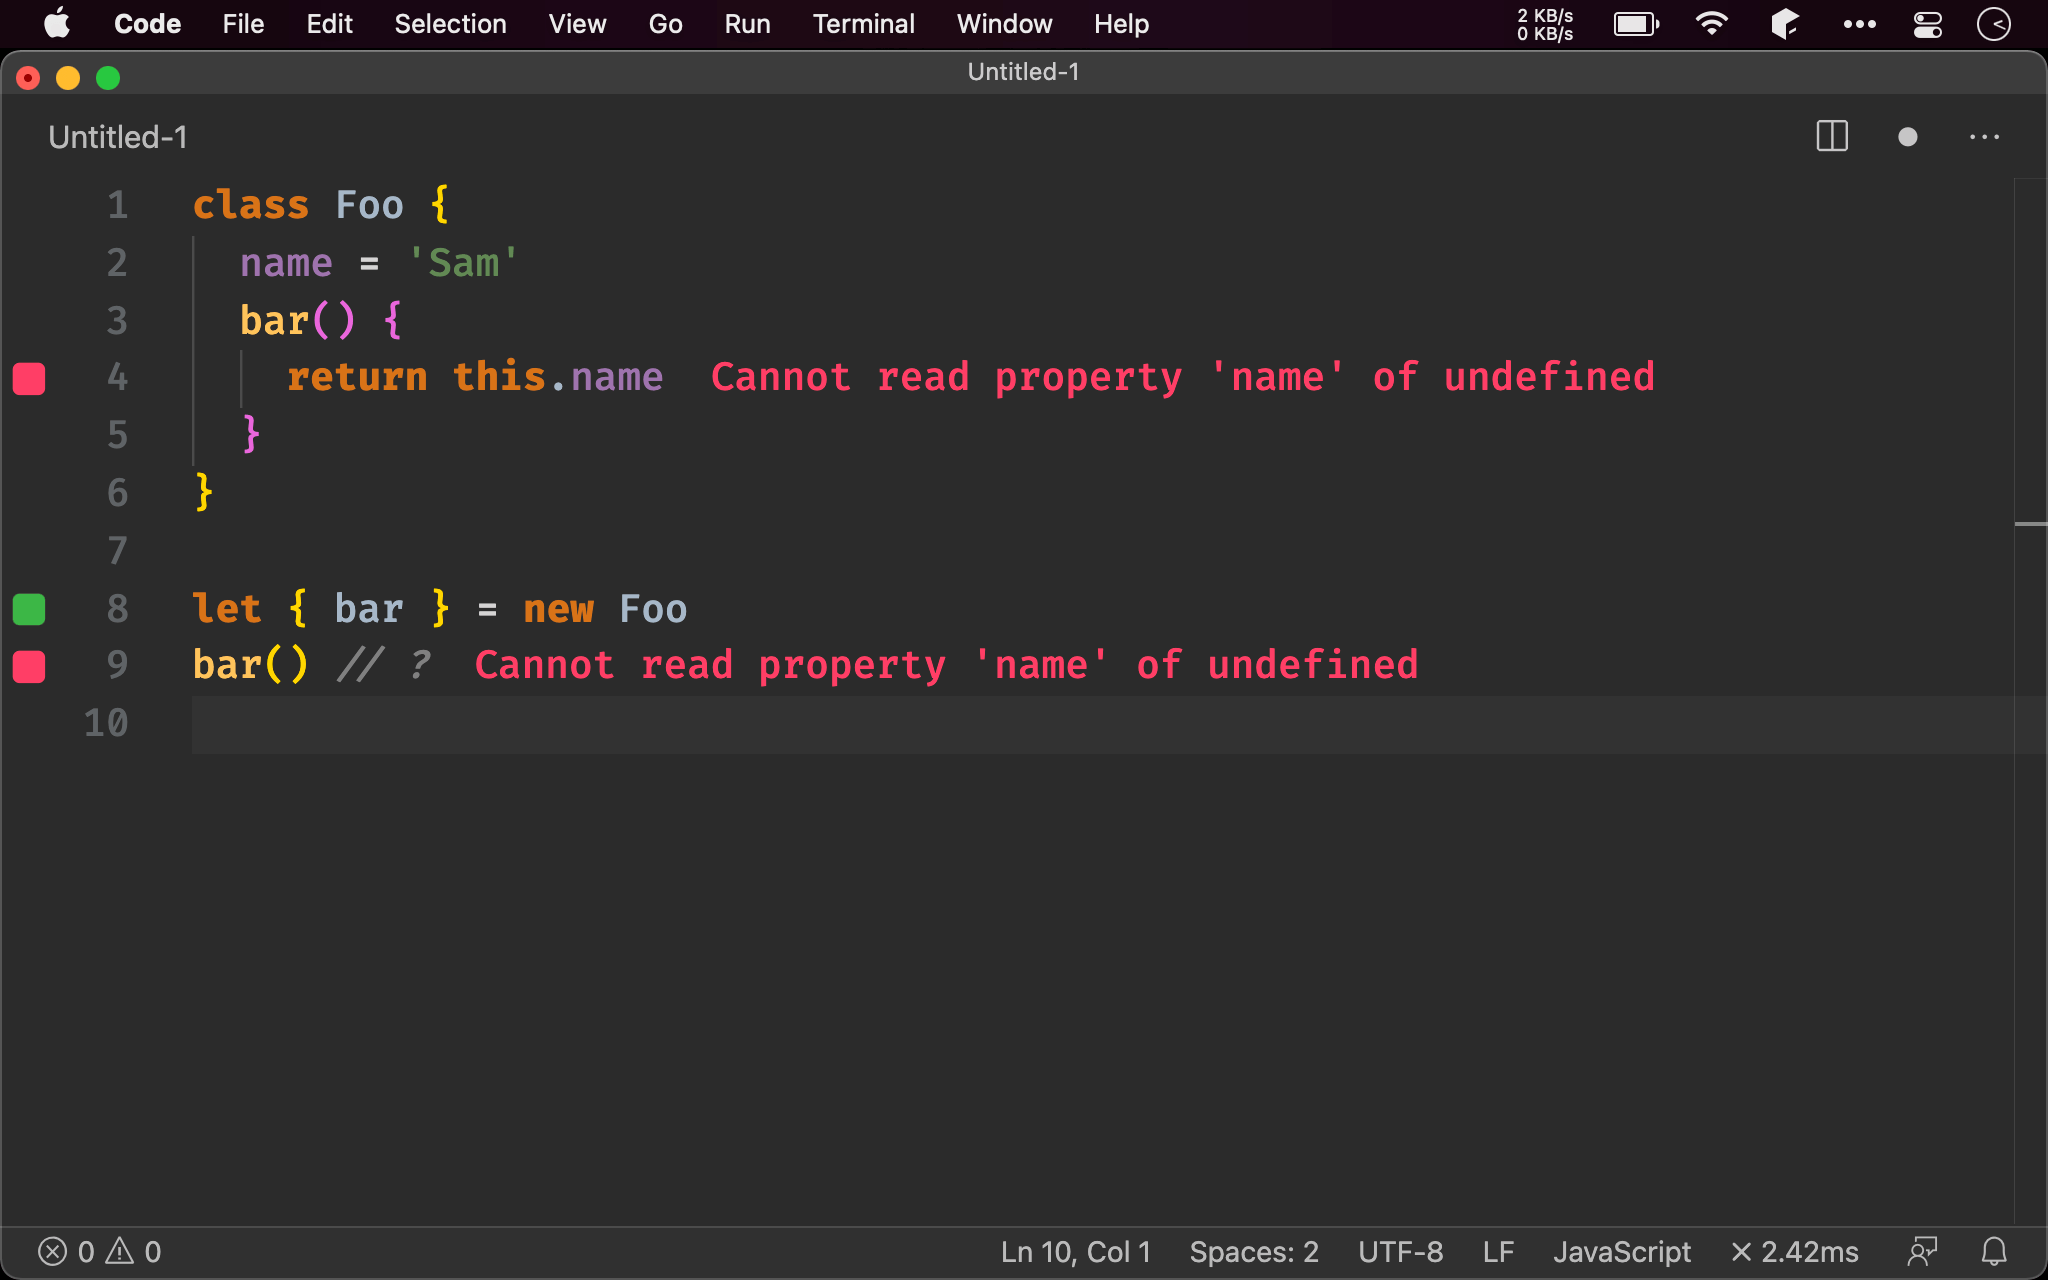Click the green coverage marker on line 8
Viewport: 2048px width, 1280px height.
[29, 609]
